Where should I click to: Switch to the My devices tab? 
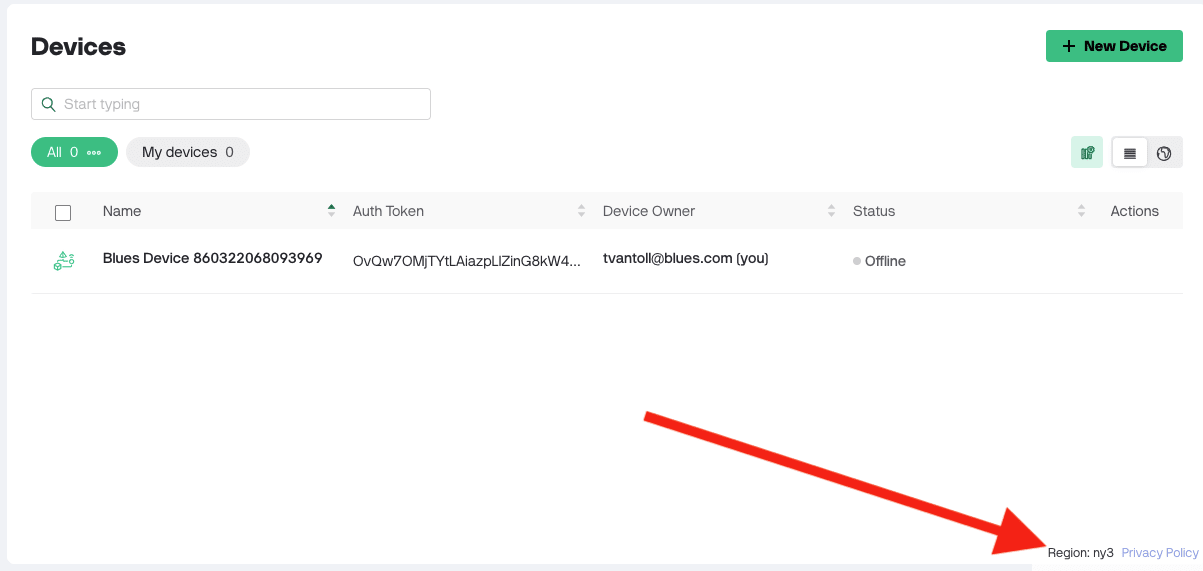[x=188, y=152]
